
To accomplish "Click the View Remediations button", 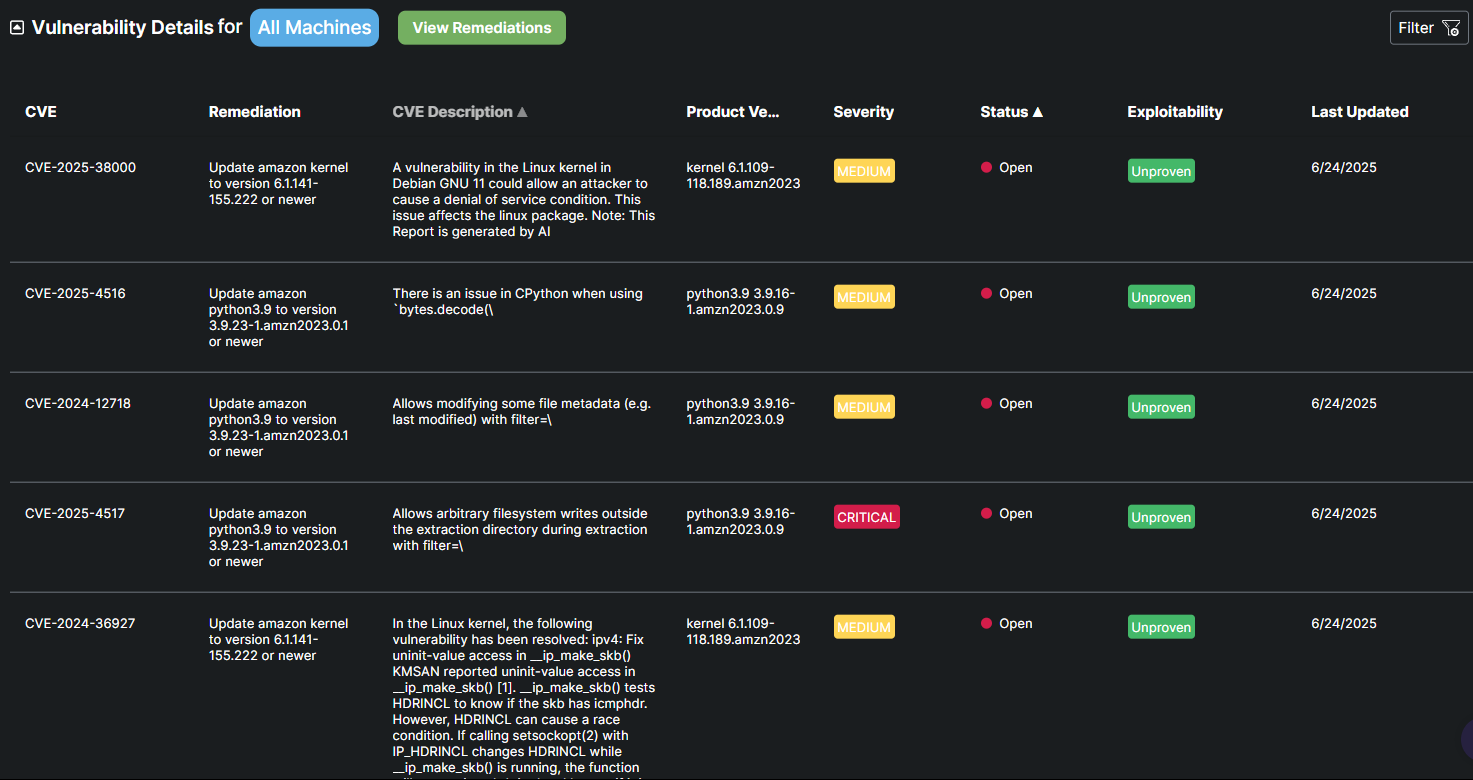I will (482, 28).
